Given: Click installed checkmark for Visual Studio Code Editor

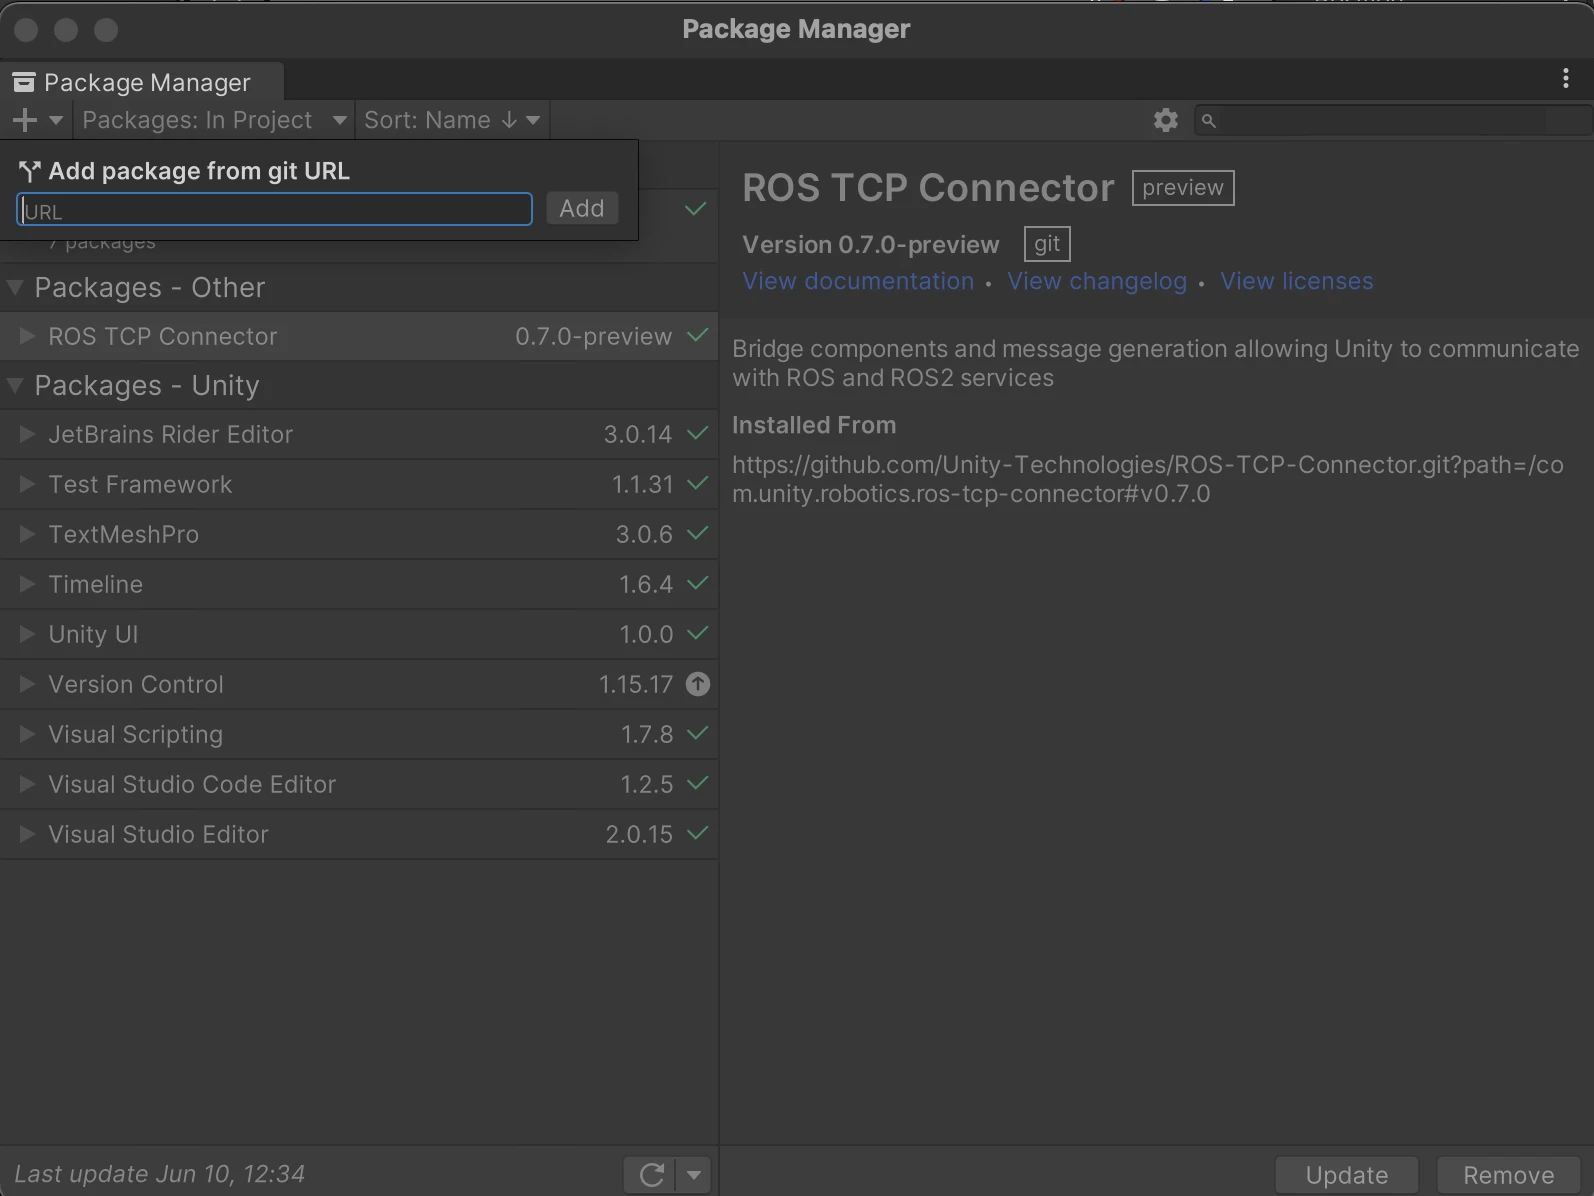Looking at the screenshot, I should coord(697,784).
